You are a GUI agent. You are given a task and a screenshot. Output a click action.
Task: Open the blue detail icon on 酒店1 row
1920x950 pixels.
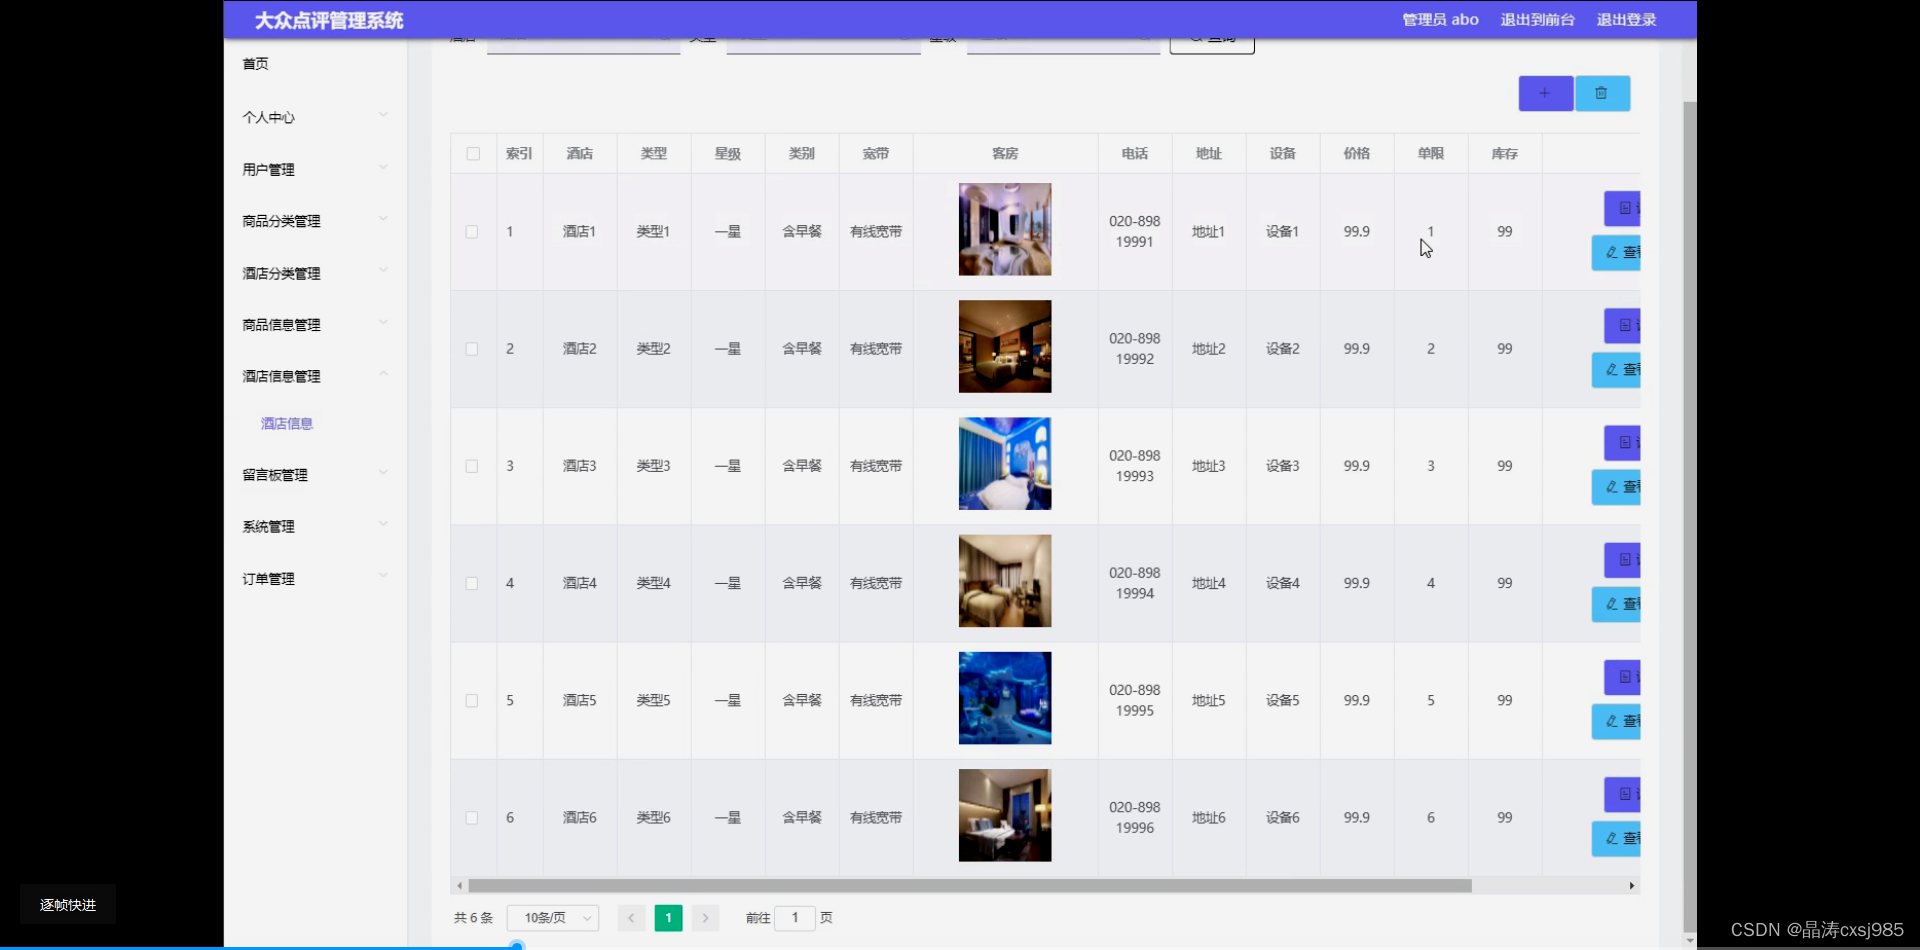(x=1621, y=208)
